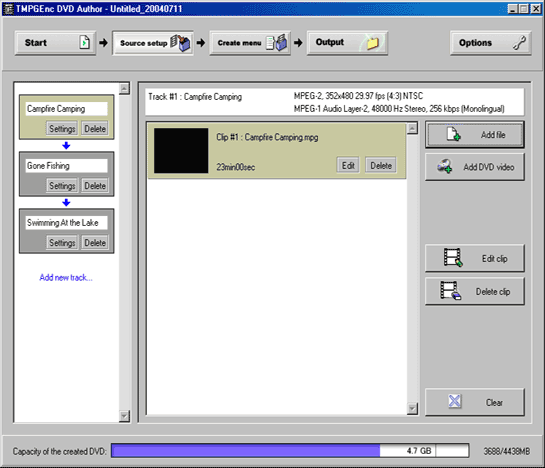Open Settings for the Gone Fishing track
This screenshot has height=468, width=545.
coord(62,186)
